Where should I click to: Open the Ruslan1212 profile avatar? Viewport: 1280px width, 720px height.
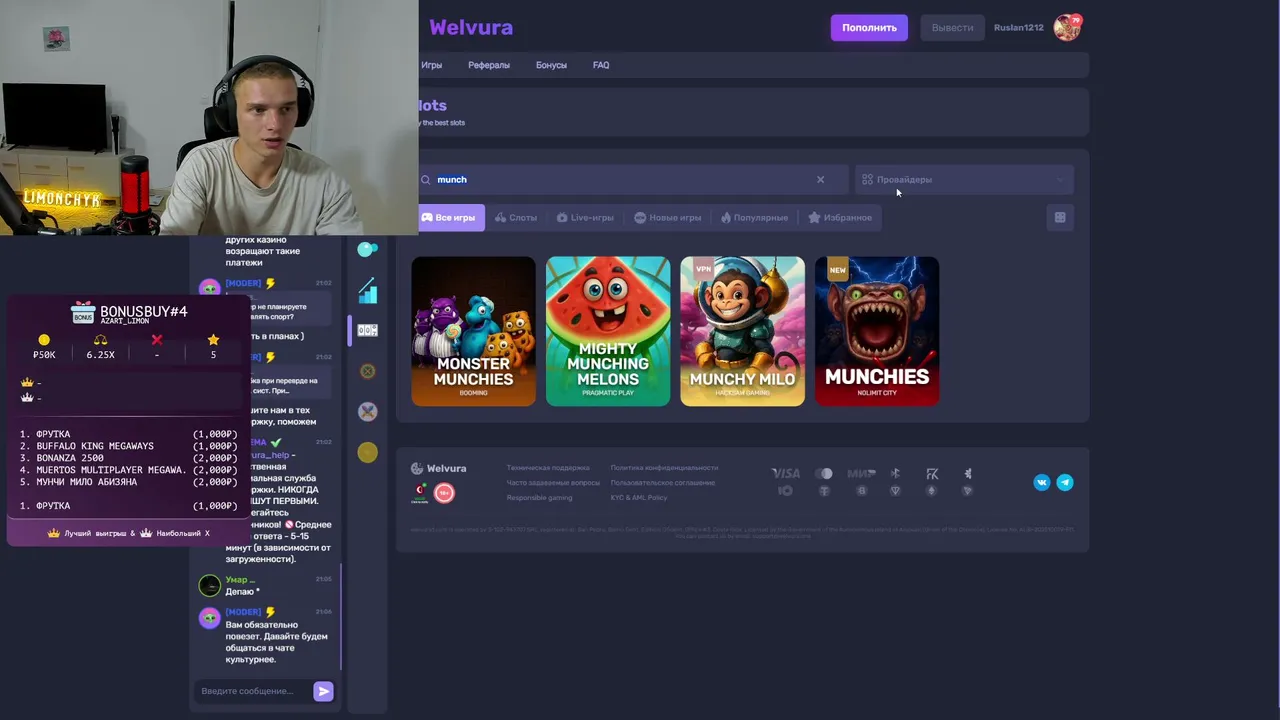1067,28
